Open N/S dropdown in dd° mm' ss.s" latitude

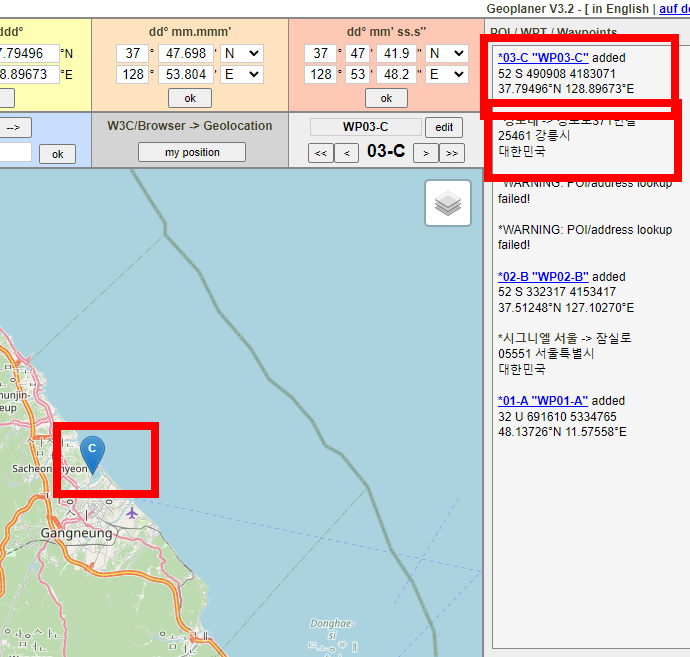447,53
